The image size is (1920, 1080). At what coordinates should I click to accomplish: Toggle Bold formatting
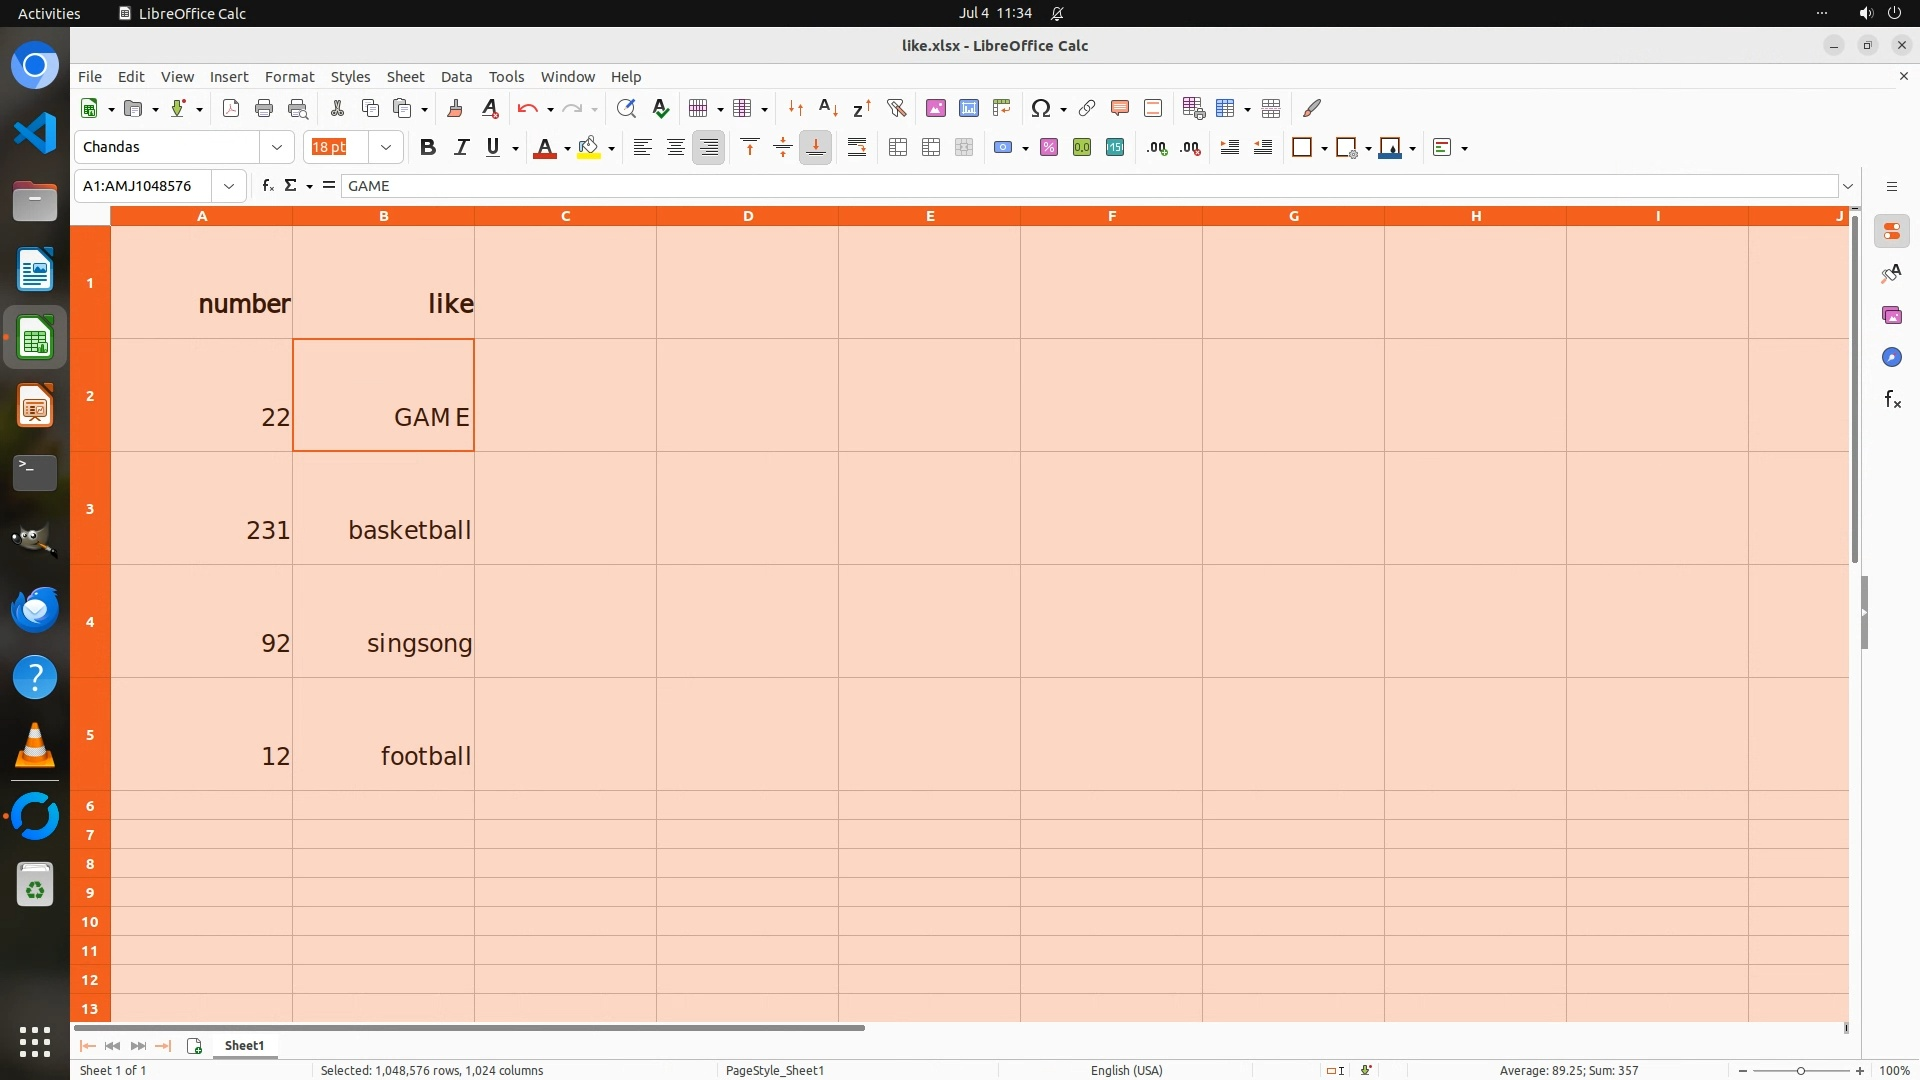(428, 148)
